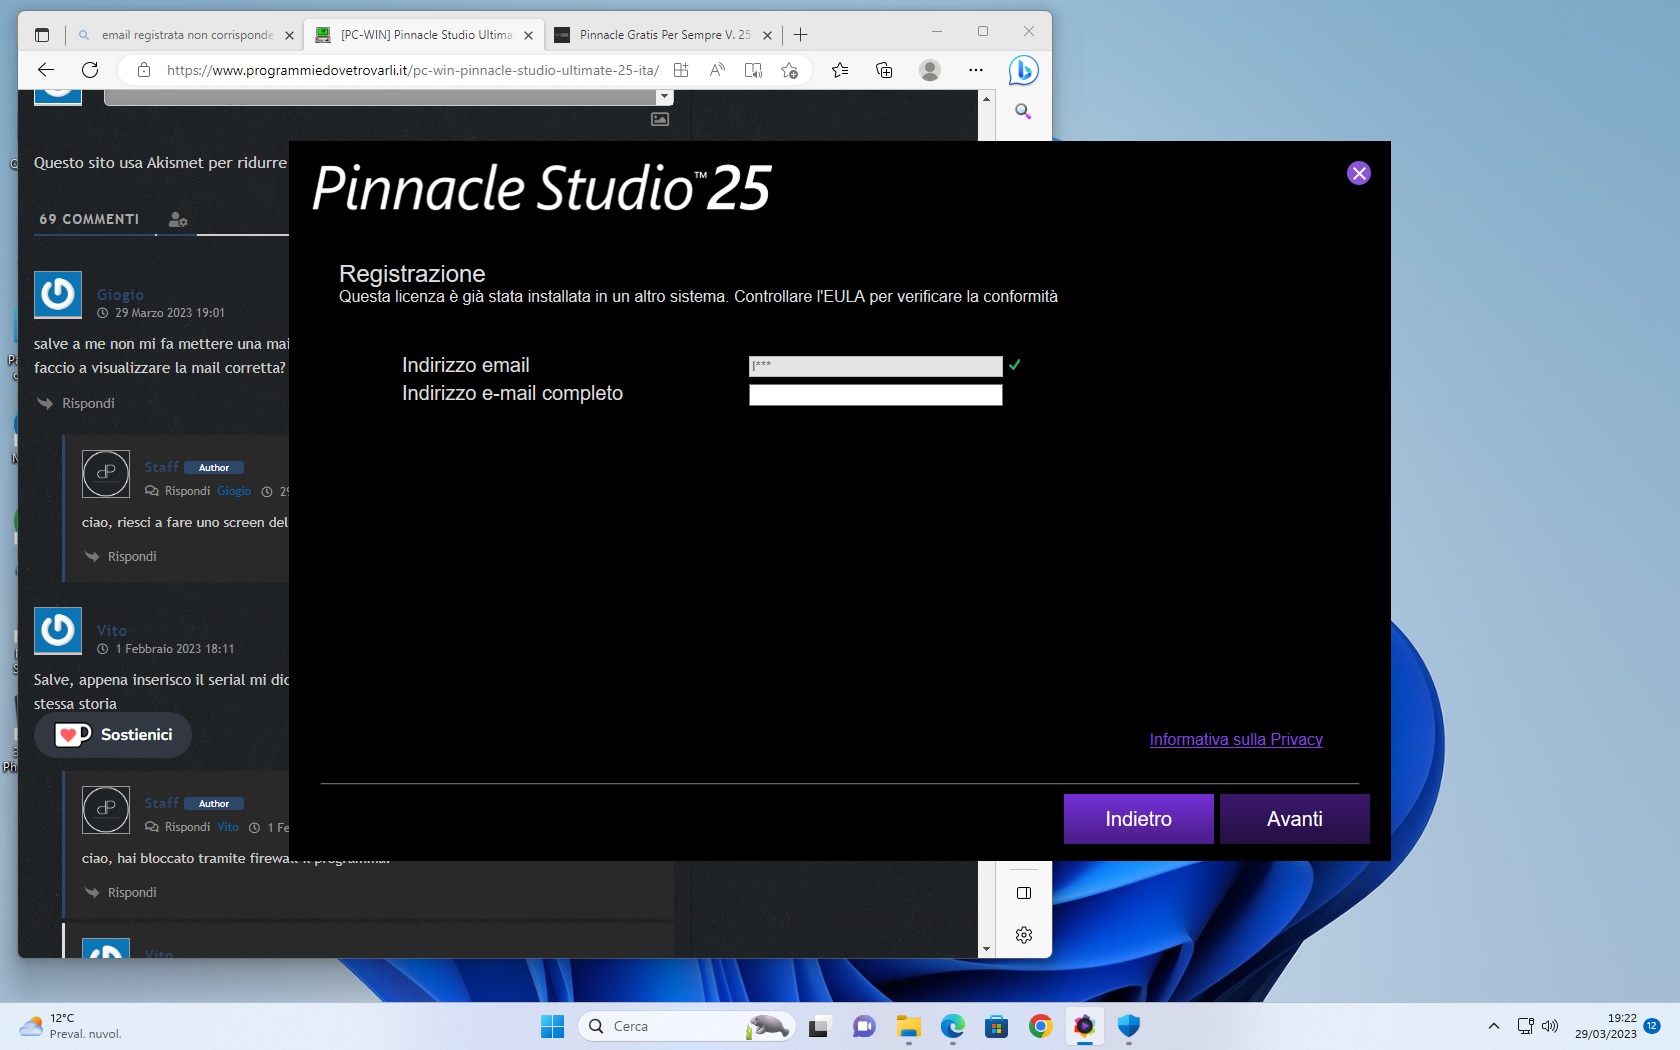Open Immersive Reader in Edge
Image resolution: width=1680 pixels, height=1050 pixels.
(753, 70)
